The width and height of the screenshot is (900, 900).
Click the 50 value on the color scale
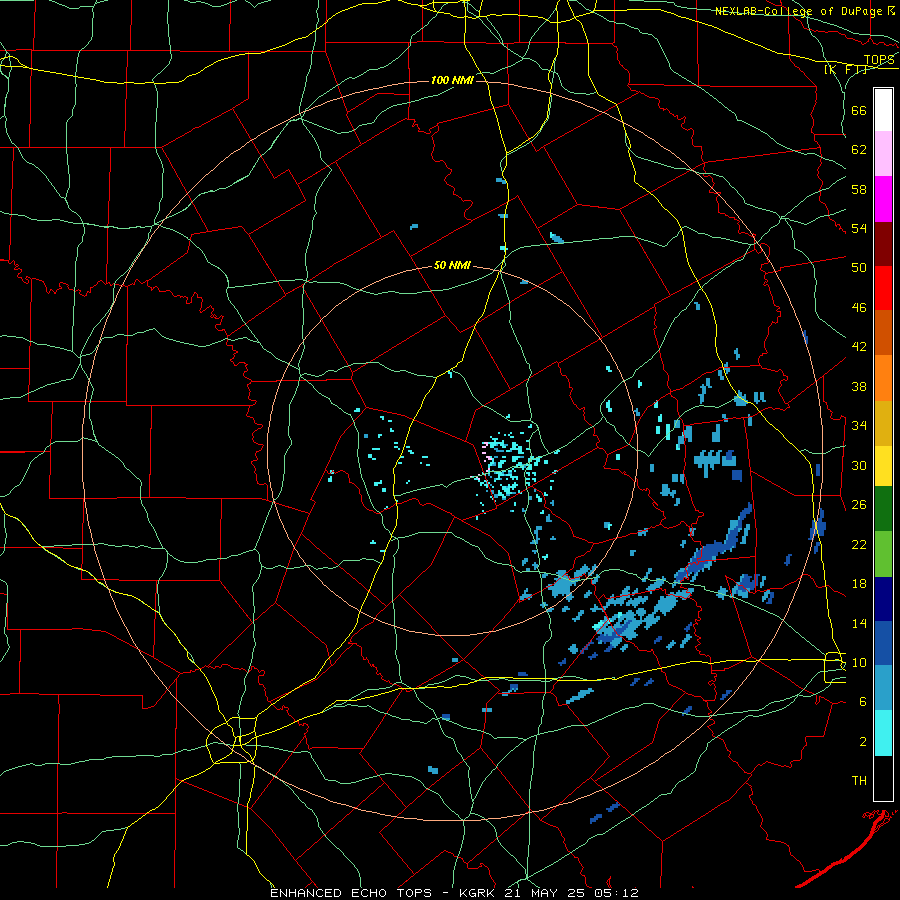(x=859, y=268)
